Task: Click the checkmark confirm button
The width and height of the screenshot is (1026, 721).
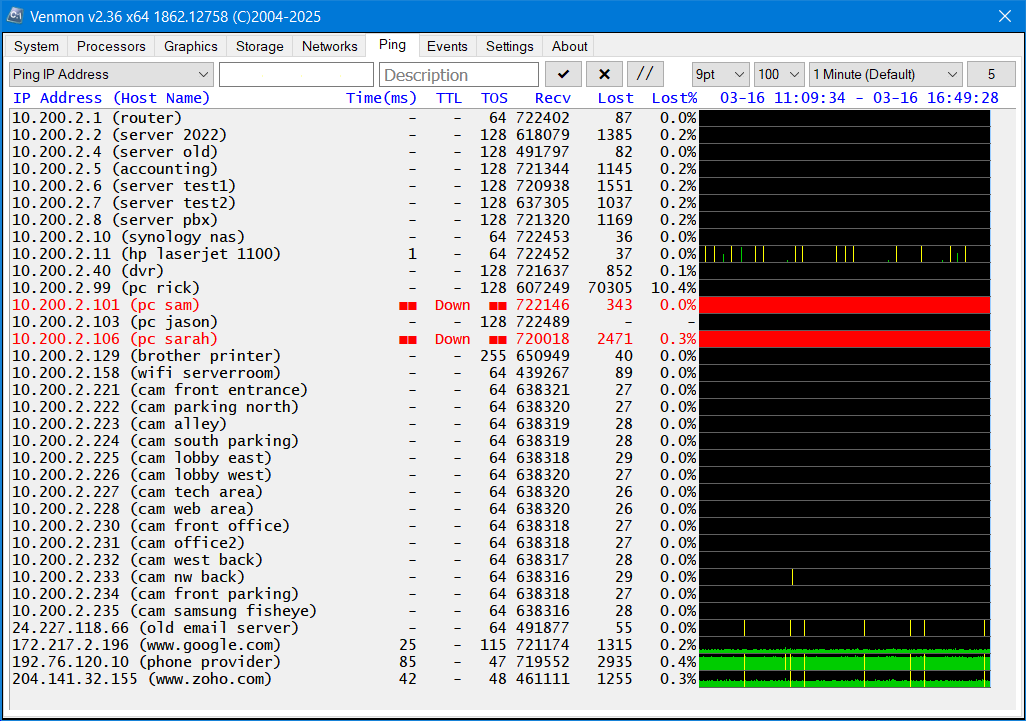Action: [x=563, y=75]
